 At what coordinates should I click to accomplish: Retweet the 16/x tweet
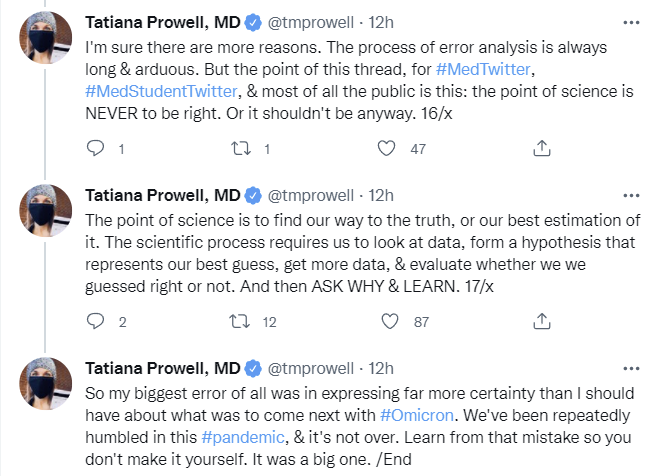tap(240, 149)
